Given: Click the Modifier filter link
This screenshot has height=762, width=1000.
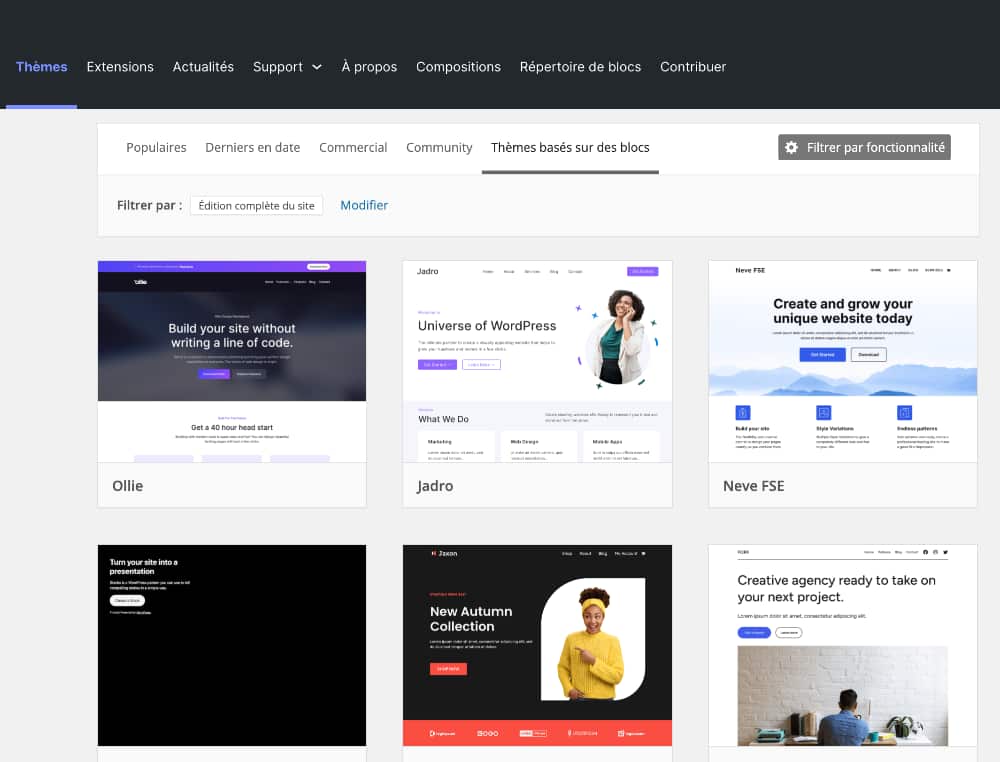Looking at the screenshot, I should point(364,205).
